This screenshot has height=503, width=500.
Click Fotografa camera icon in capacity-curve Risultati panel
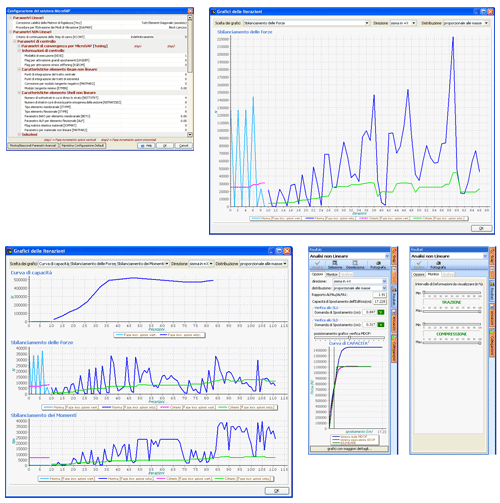coord(378,263)
